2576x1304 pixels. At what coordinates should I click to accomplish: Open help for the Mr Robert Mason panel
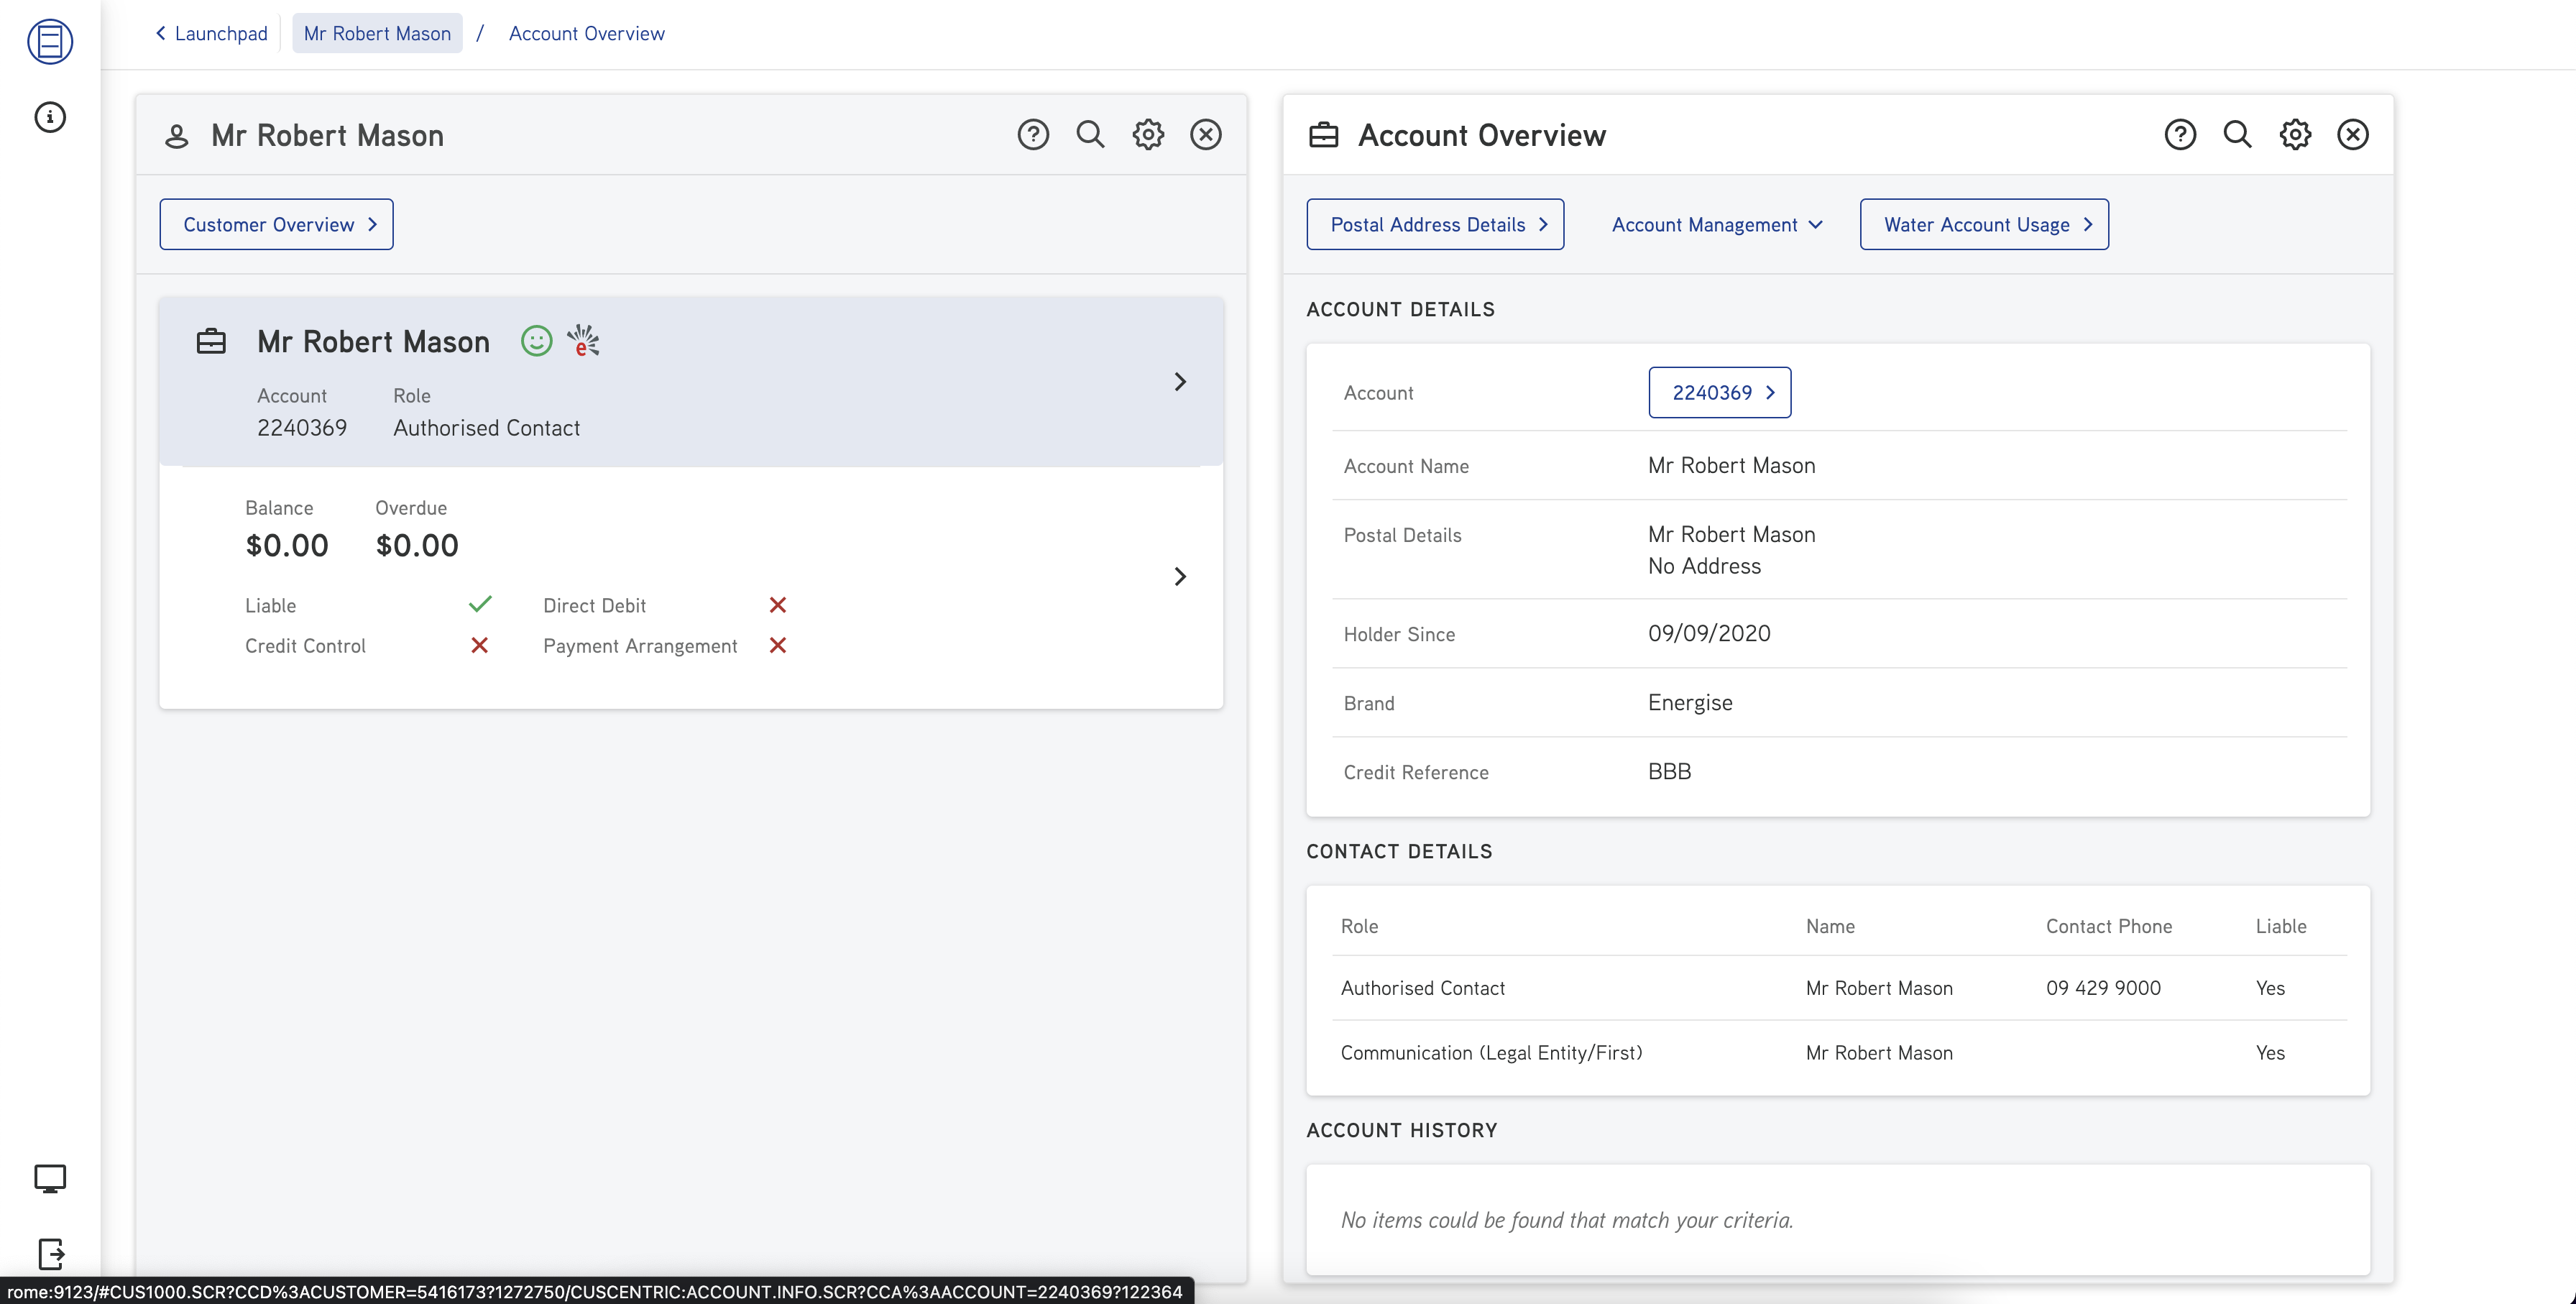tap(1033, 134)
